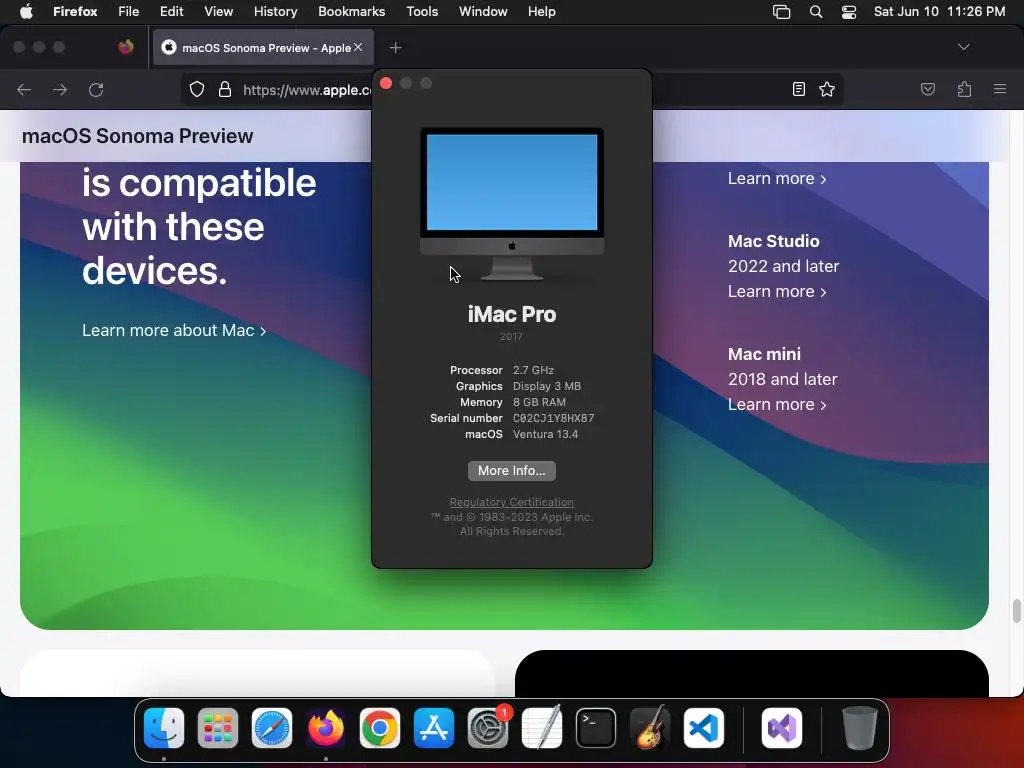Open a new tab with plus button
1024x768 pixels.
[x=395, y=48]
